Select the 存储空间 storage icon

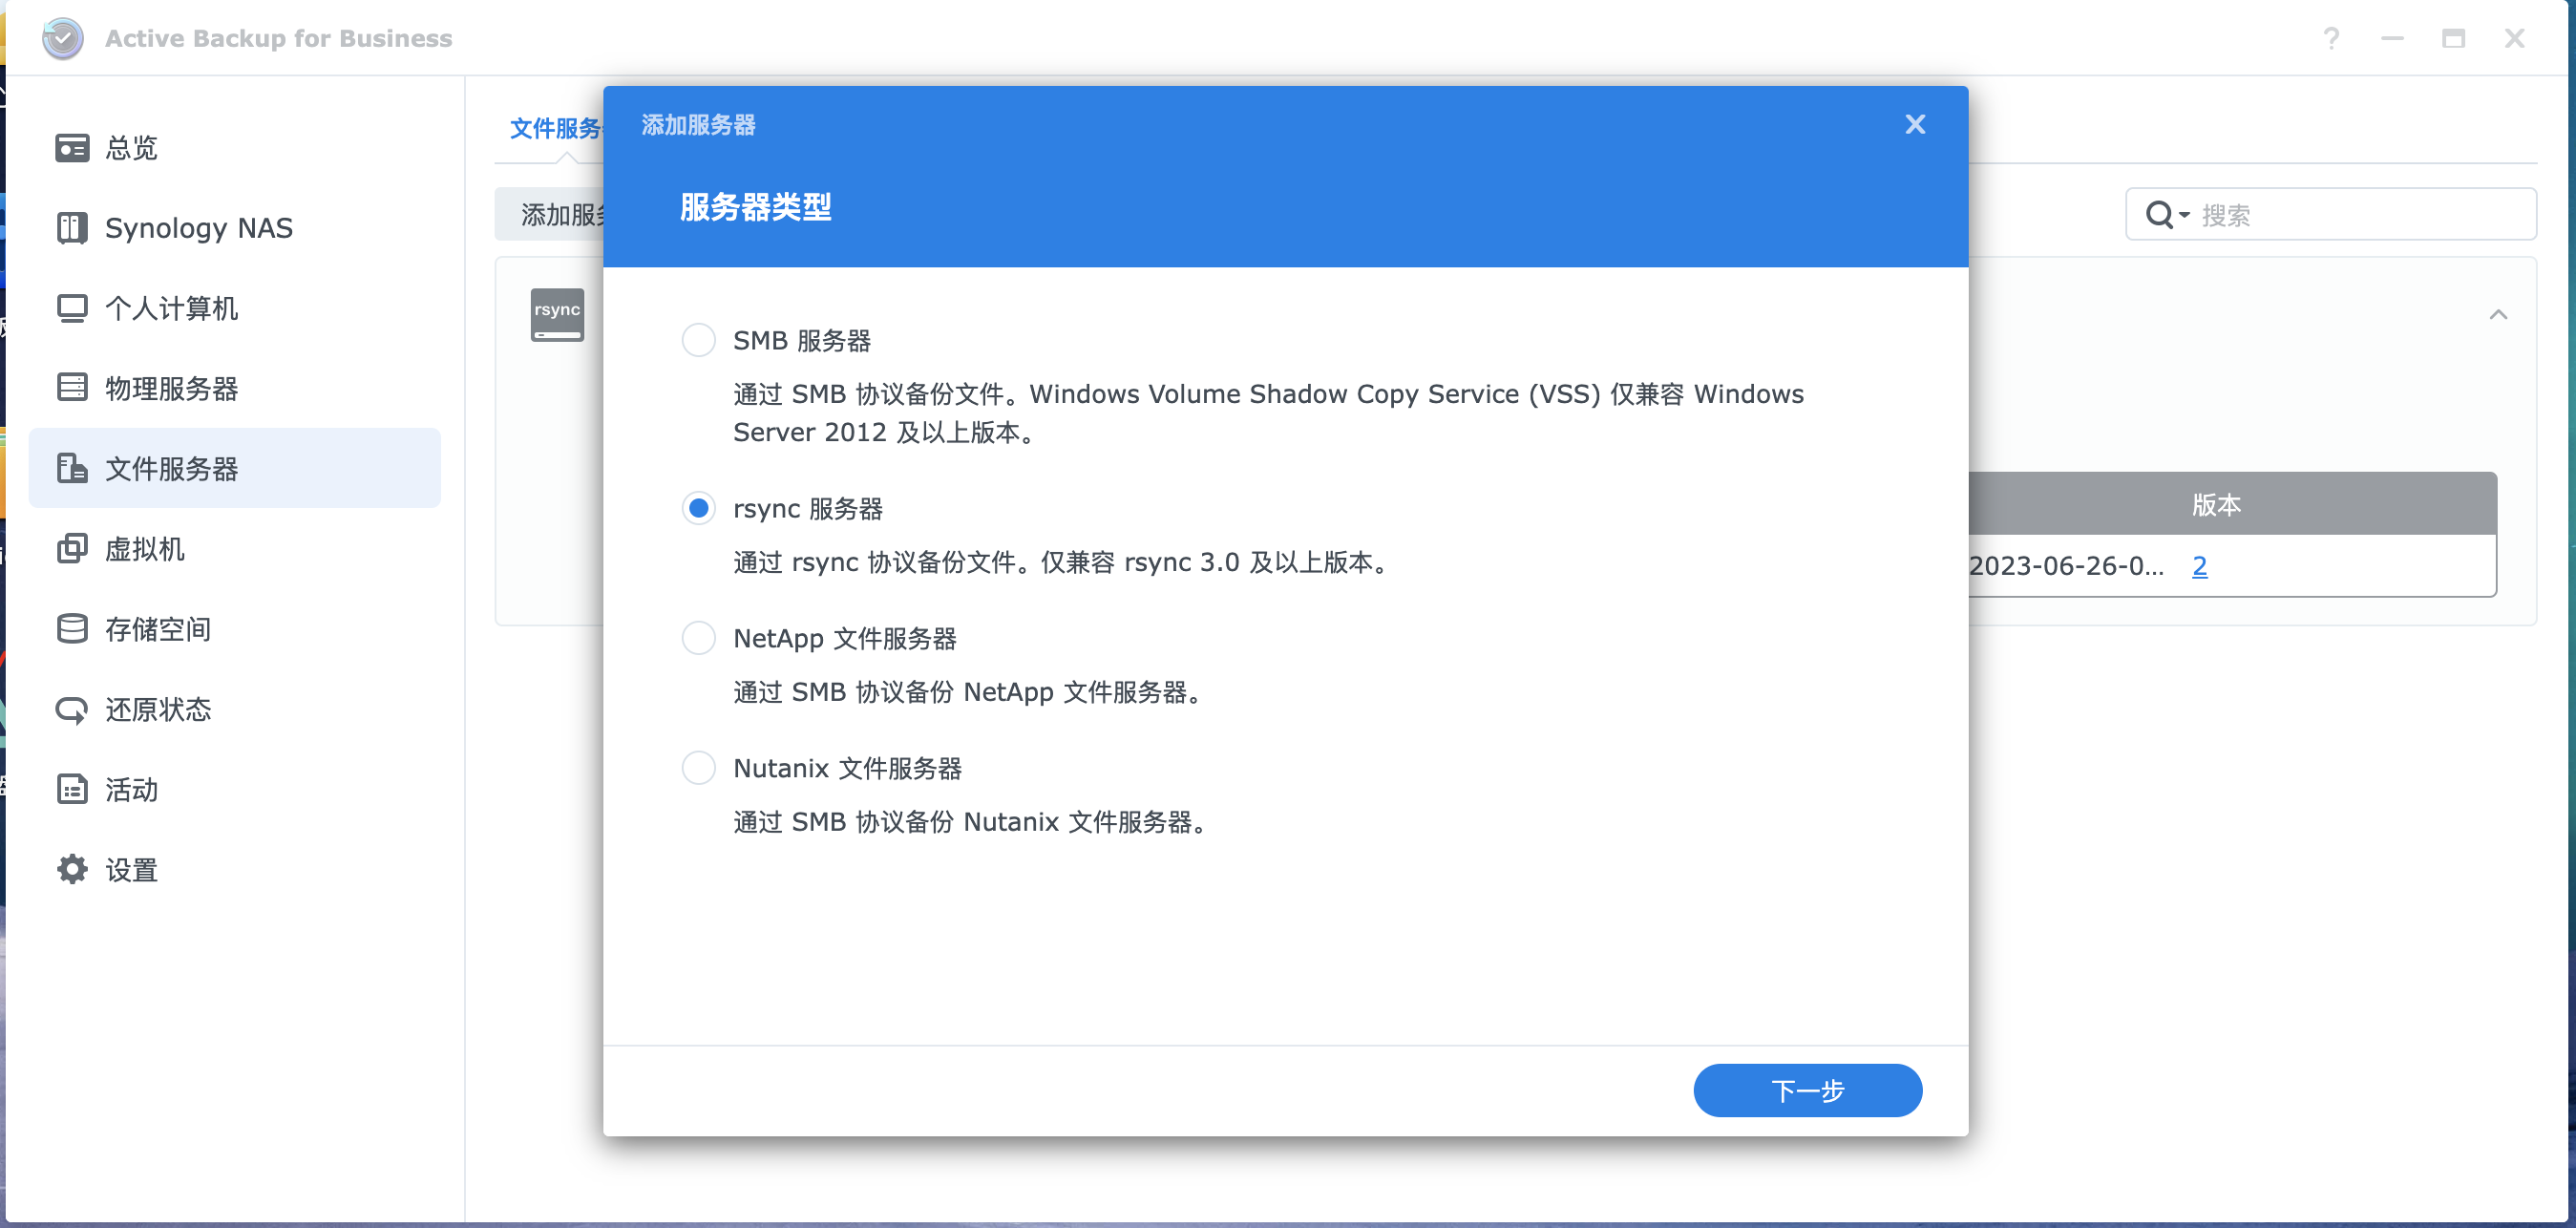(72, 629)
